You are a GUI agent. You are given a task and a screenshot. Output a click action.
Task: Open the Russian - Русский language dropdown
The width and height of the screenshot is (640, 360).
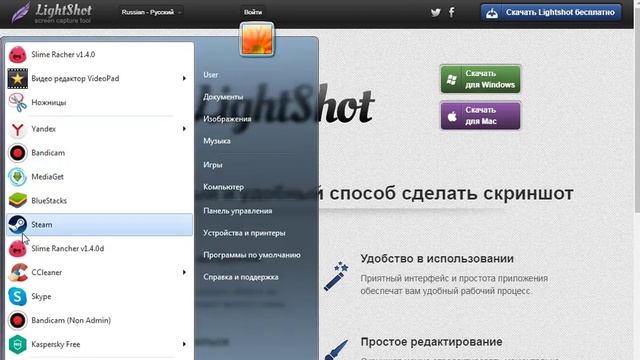click(151, 12)
